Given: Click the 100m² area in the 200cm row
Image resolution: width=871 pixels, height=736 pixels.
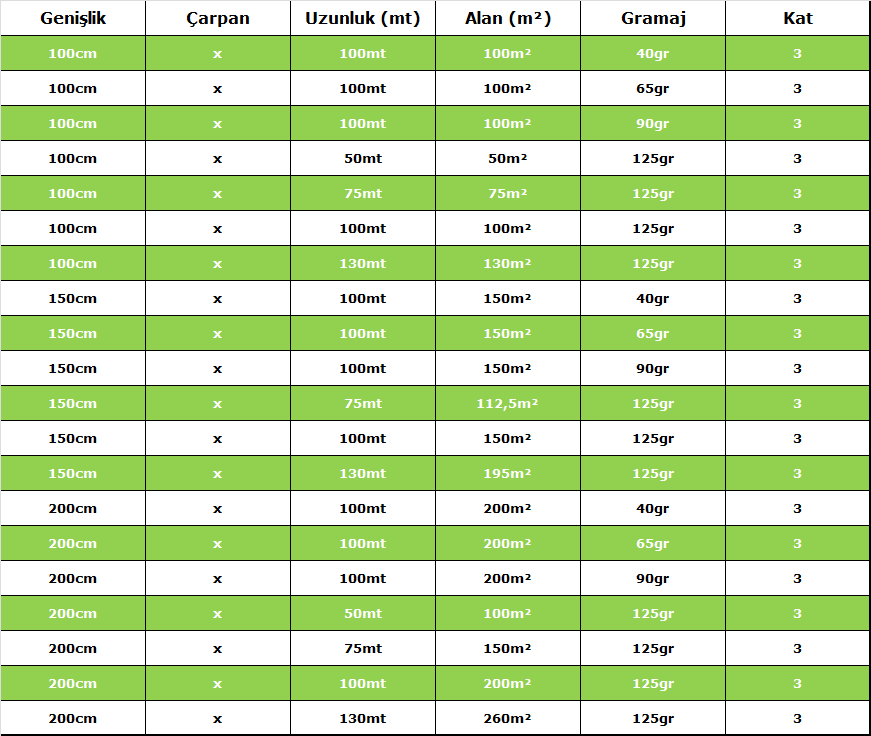Looking at the screenshot, I should click(507, 613).
